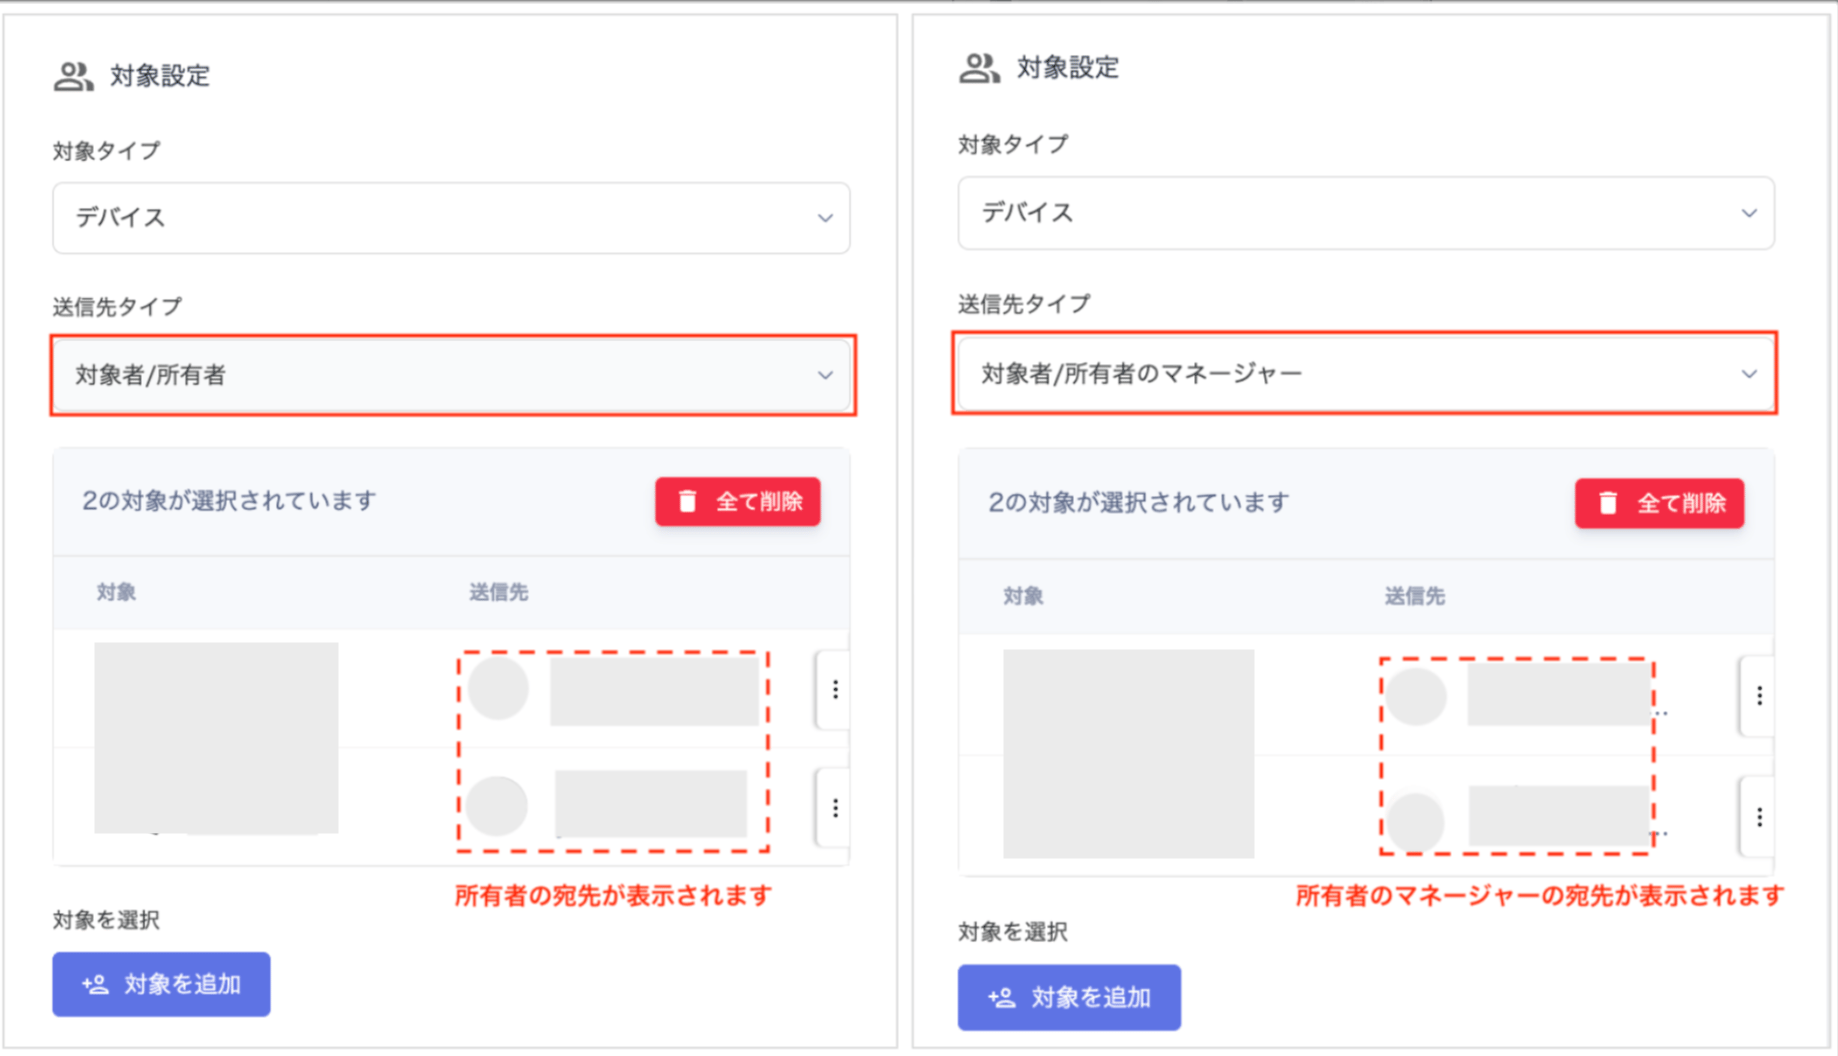Click 対象設定 heading in left panel
The image size is (1838, 1056).
tap(160, 76)
